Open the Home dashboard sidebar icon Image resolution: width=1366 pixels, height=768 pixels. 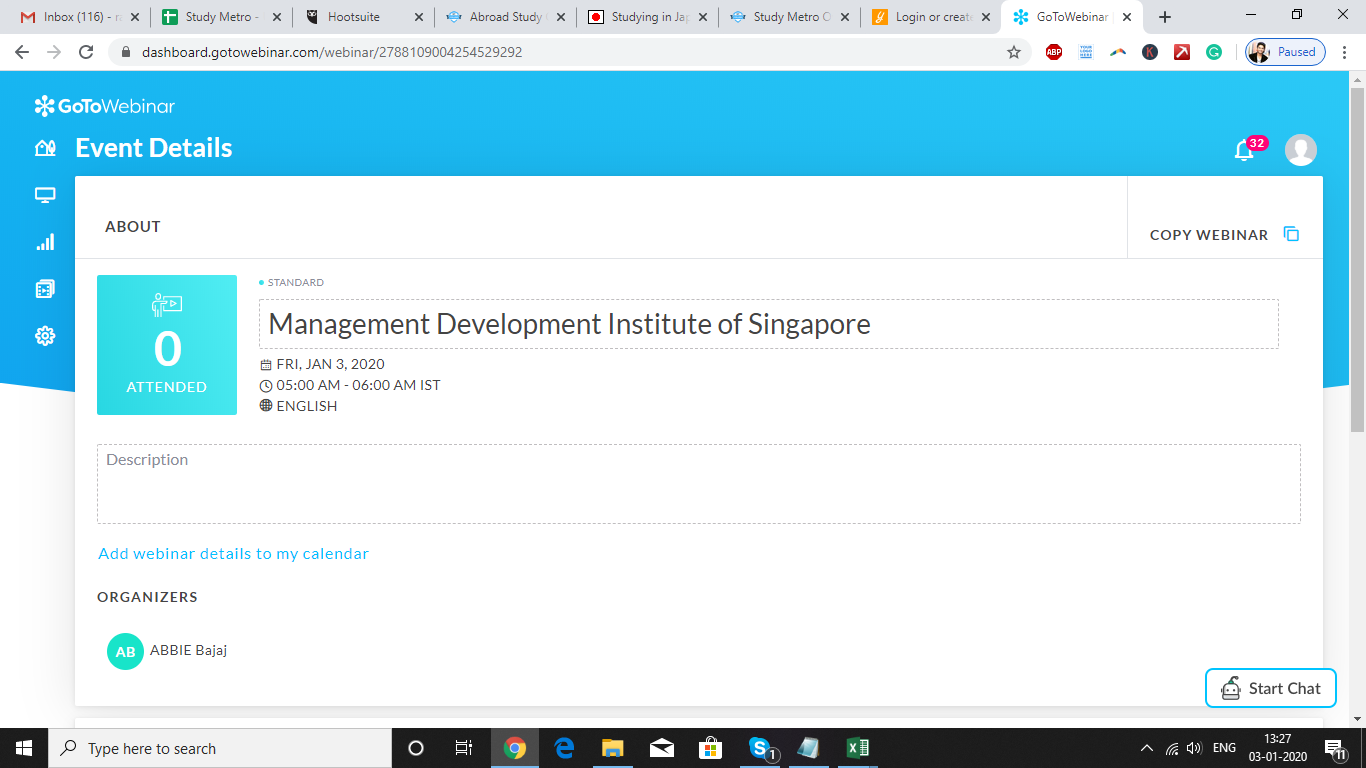pyautogui.click(x=45, y=148)
